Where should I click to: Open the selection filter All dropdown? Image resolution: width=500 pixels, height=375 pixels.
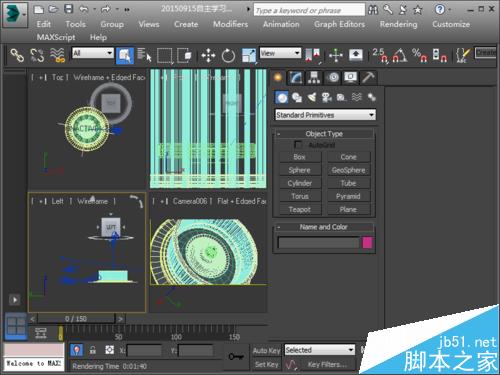pos(93,53)
